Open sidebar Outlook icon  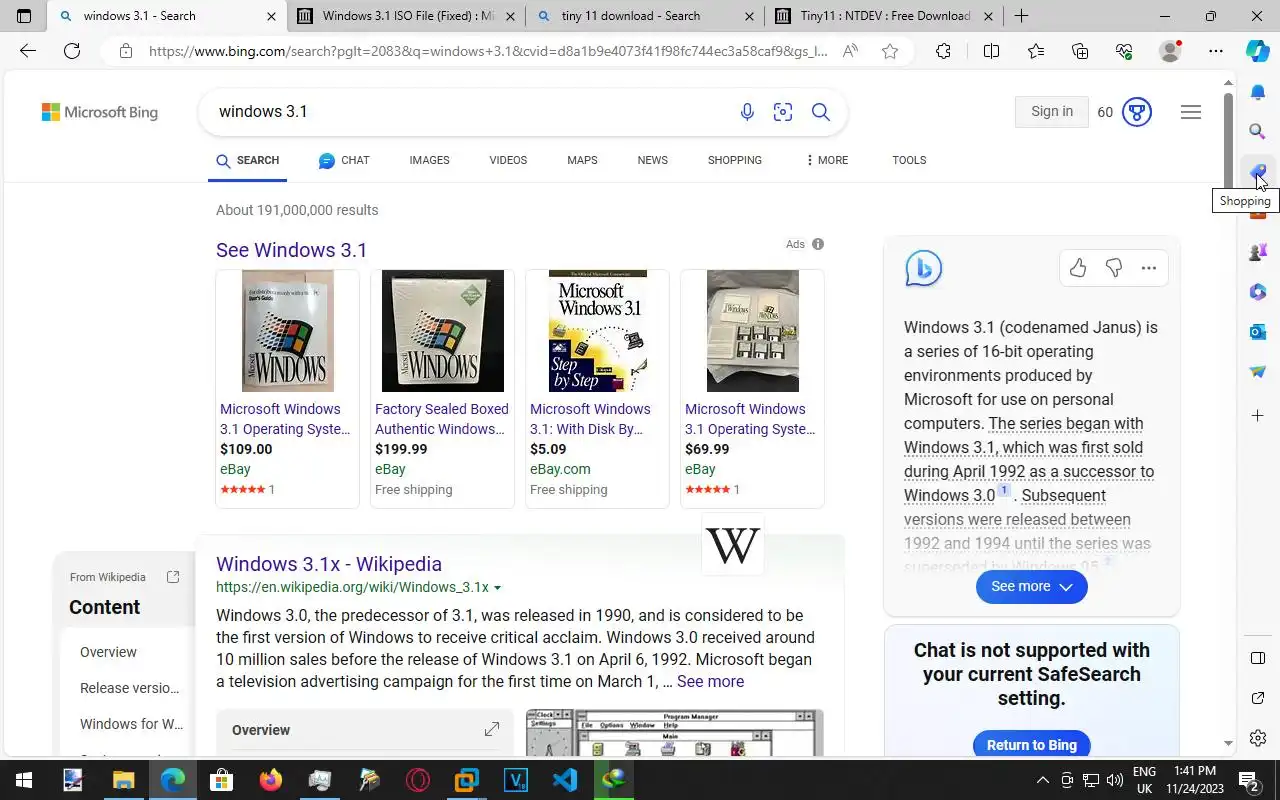1258,331
